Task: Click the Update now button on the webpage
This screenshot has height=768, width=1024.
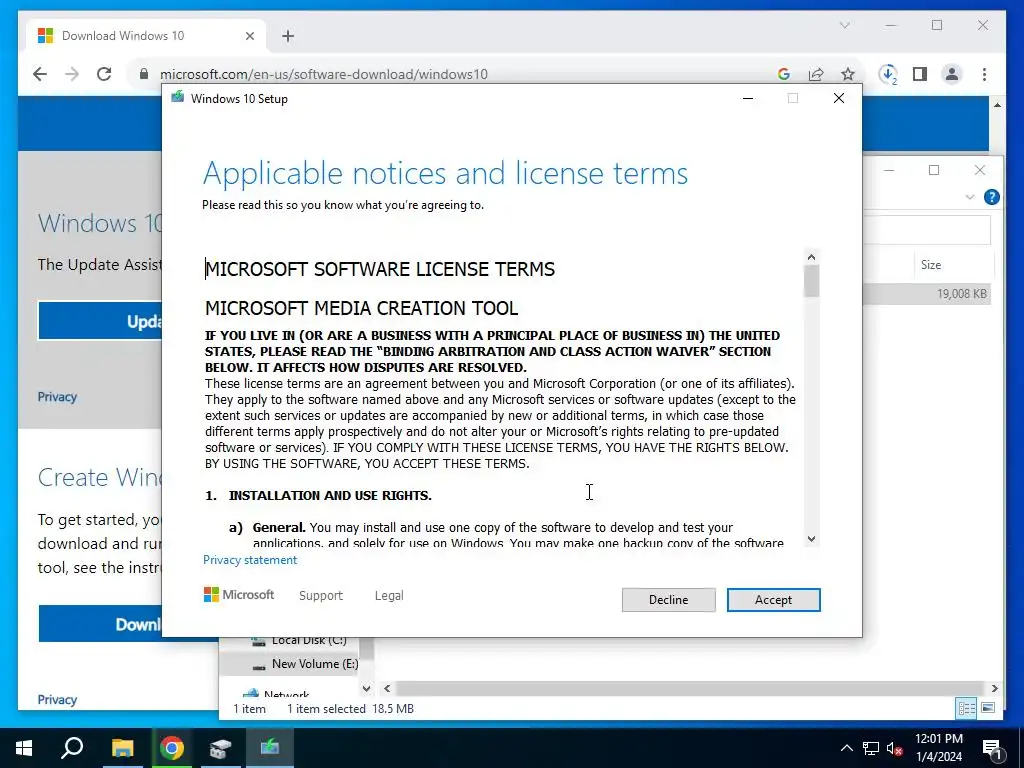Action: click(x=100, y=321)
